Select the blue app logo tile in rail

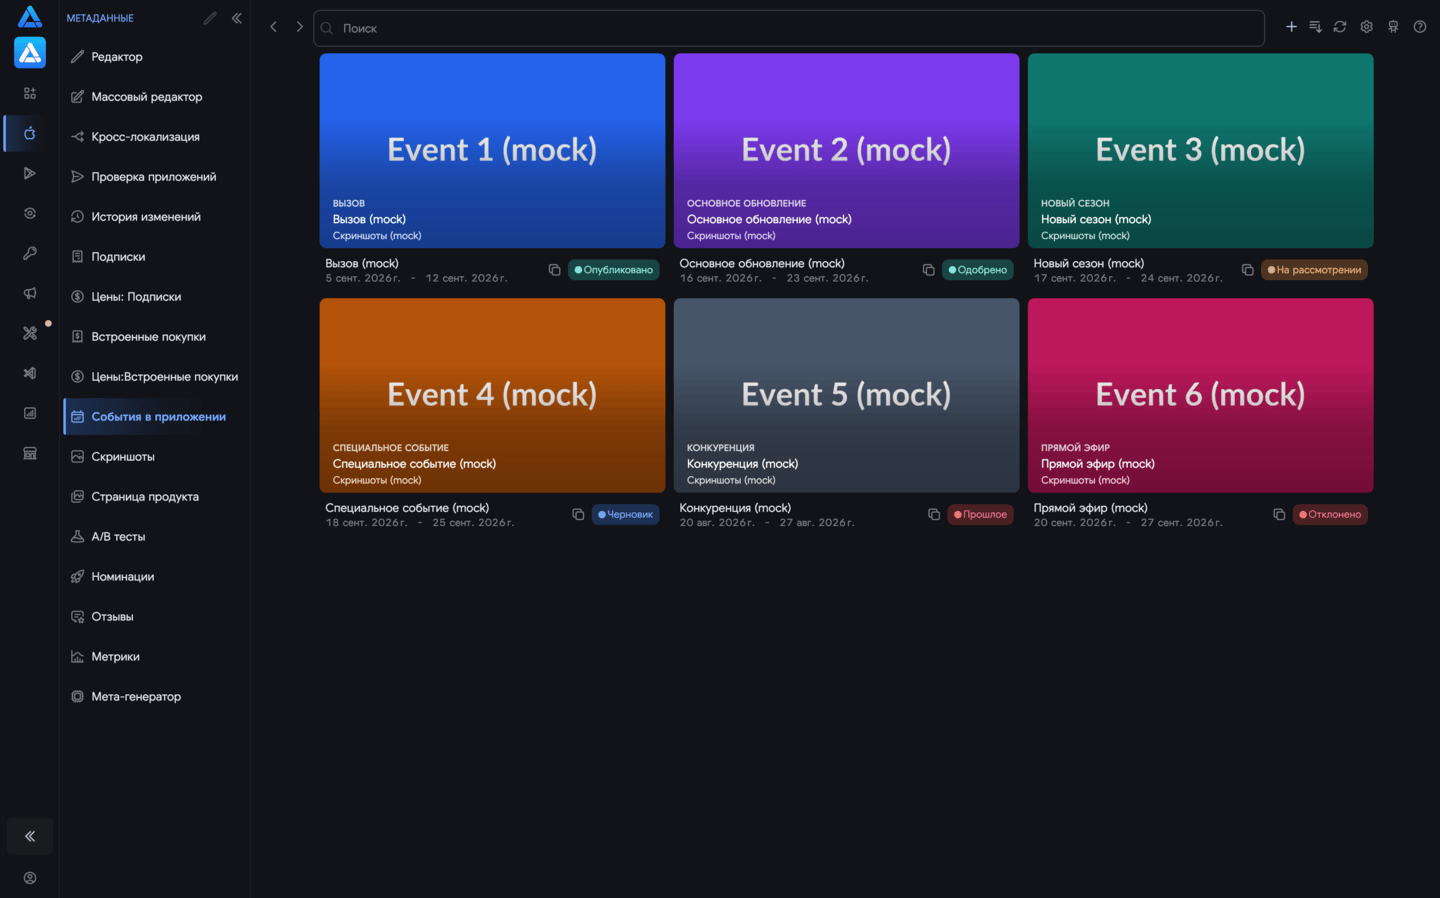(30, 52)
